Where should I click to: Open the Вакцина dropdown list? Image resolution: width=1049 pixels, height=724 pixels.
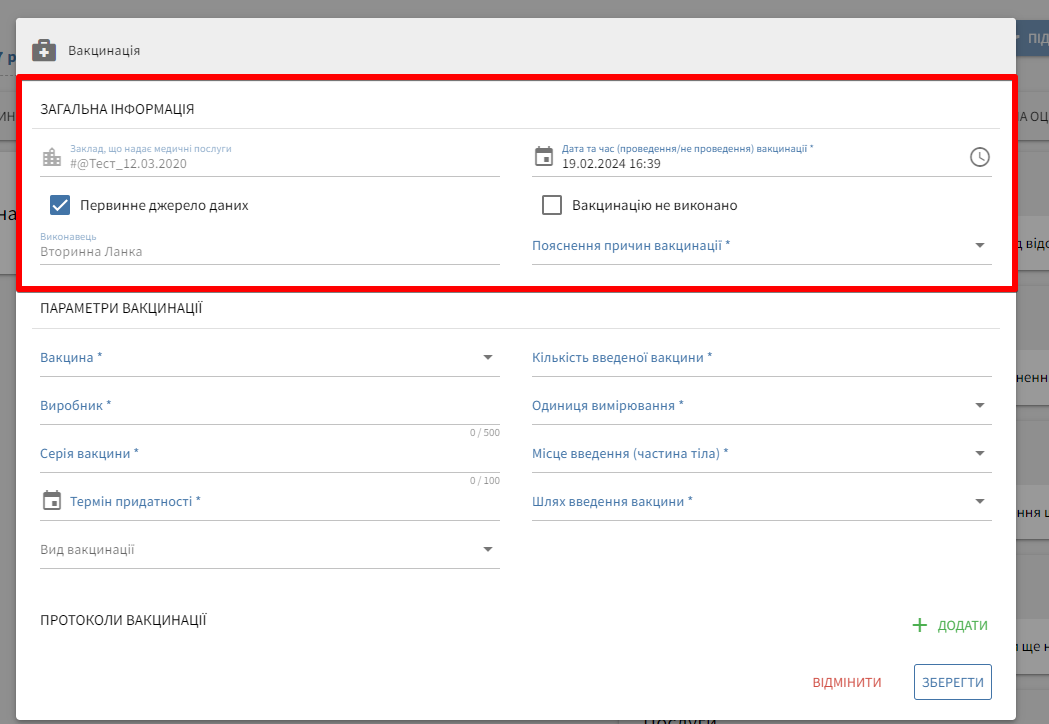pos(487,357)
